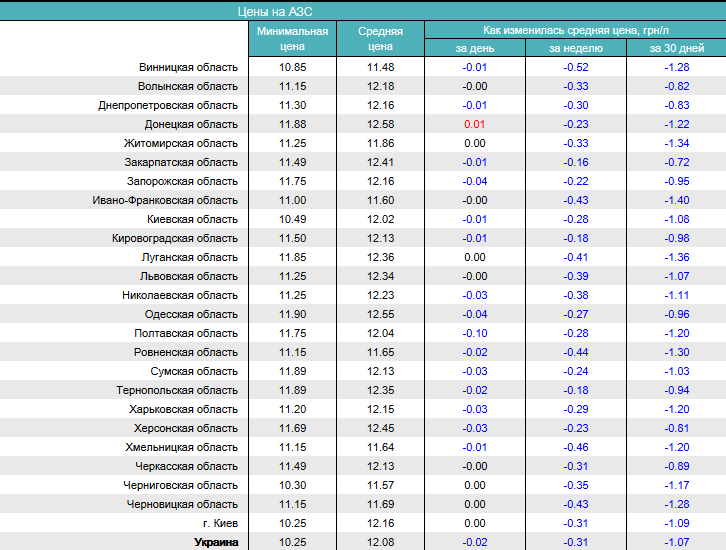
Task: Select the "Минимальная цена" column header
Action: coord(292,39)
